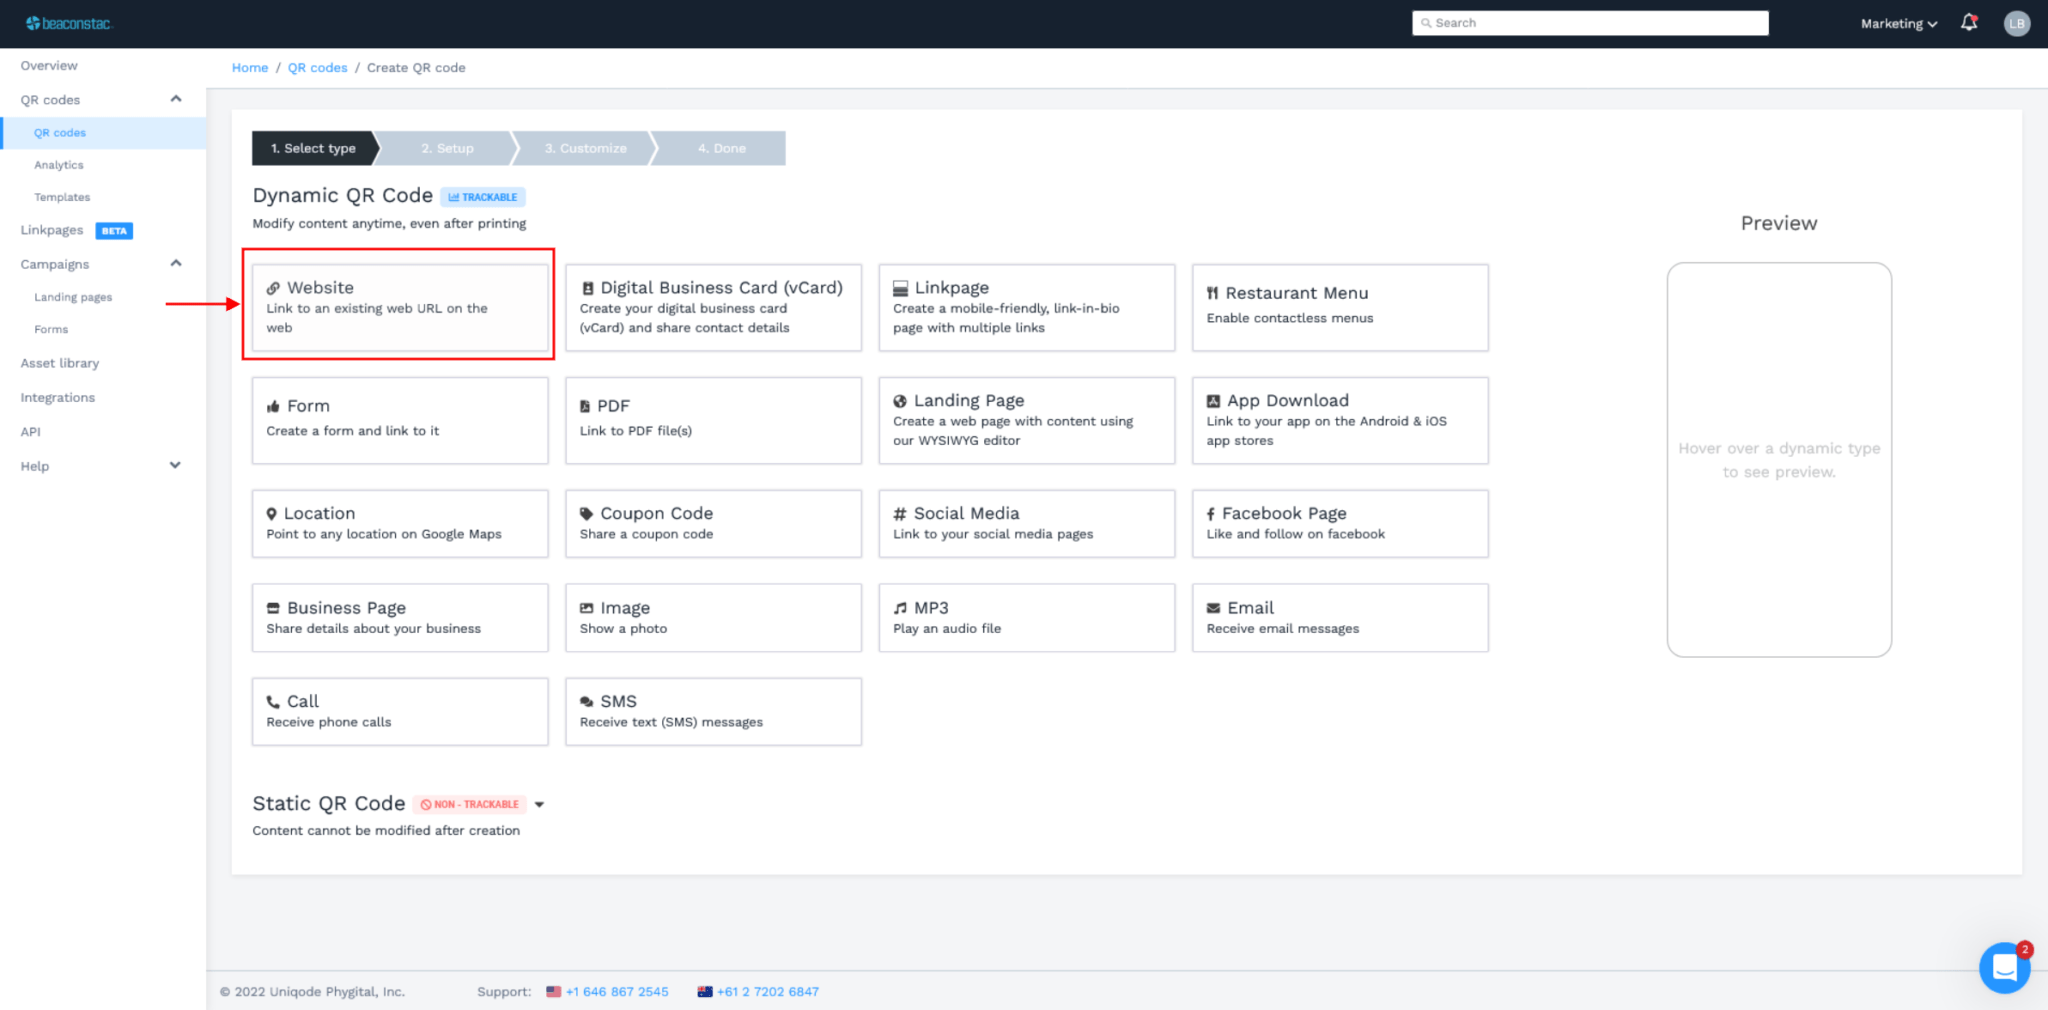
Task: Expand the Help sidebar menu
Action: (176, 465)
